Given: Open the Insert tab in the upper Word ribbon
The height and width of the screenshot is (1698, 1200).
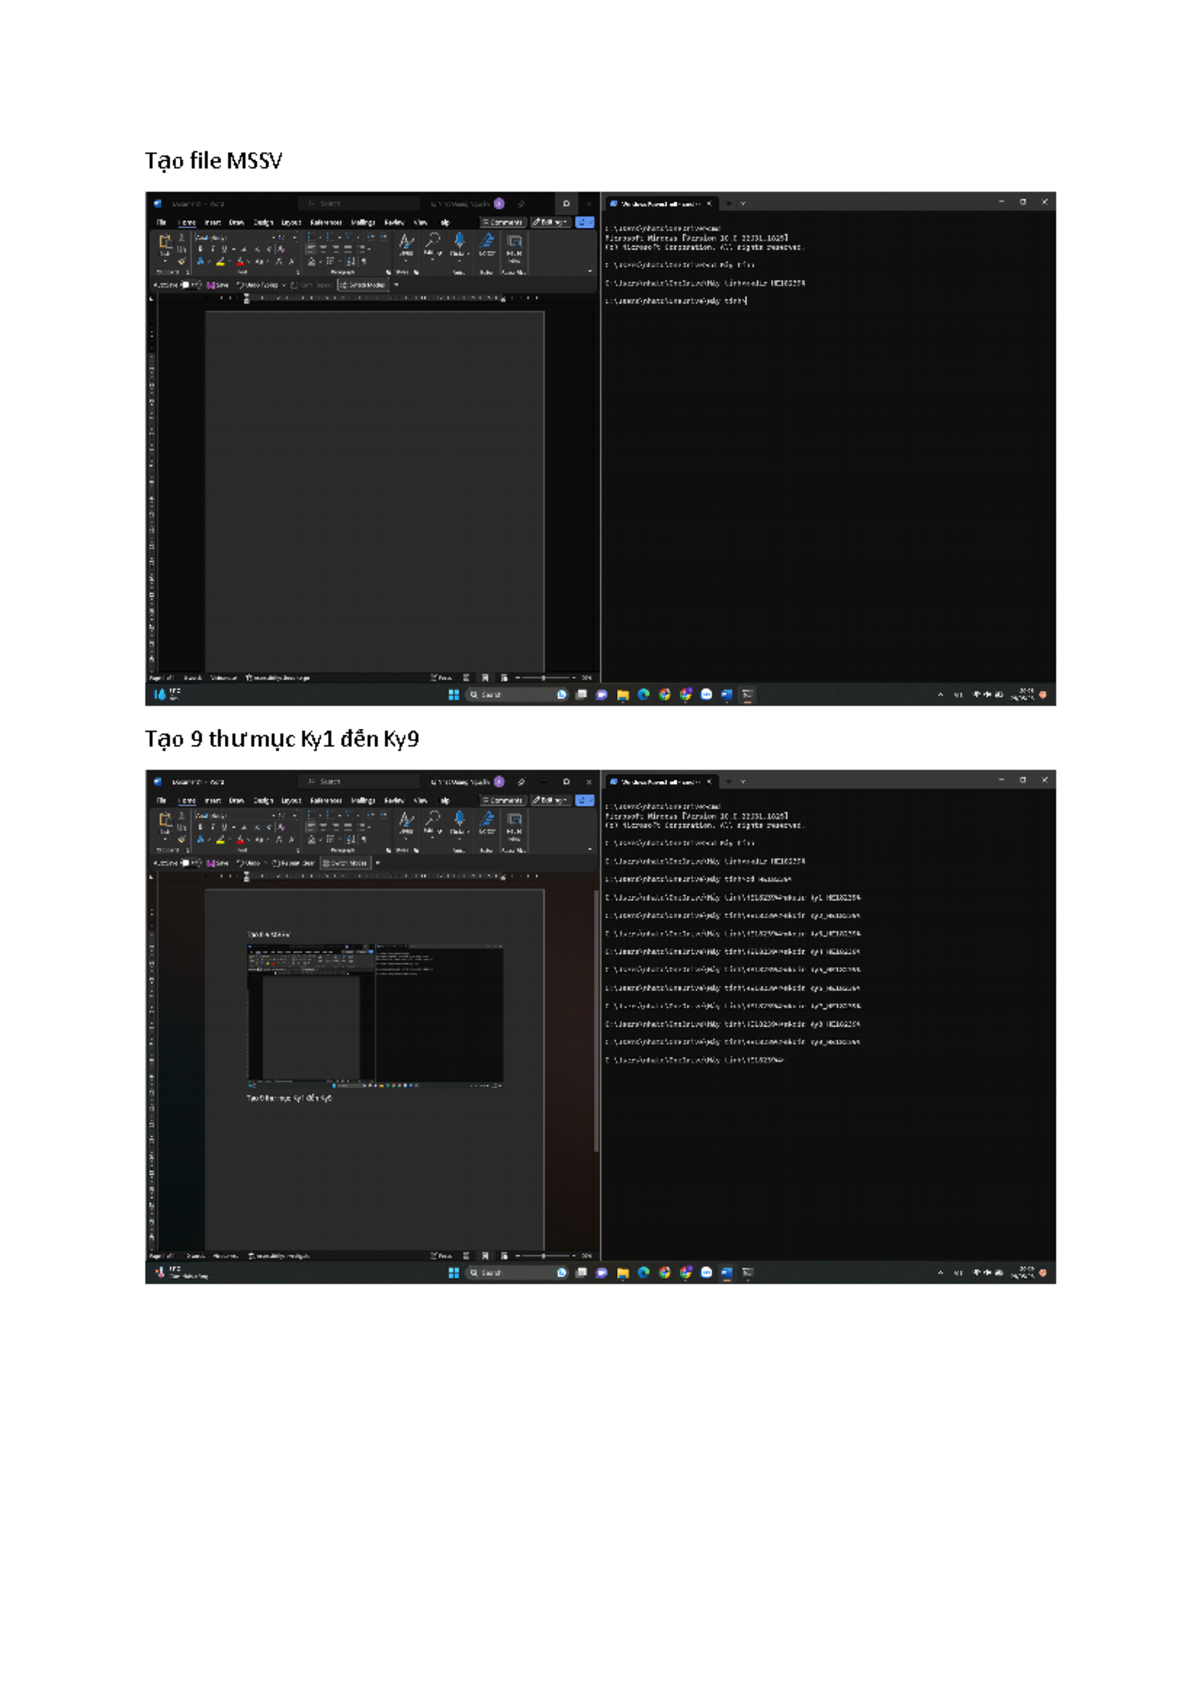Looking at the screenshot, I should click(213, 222).
